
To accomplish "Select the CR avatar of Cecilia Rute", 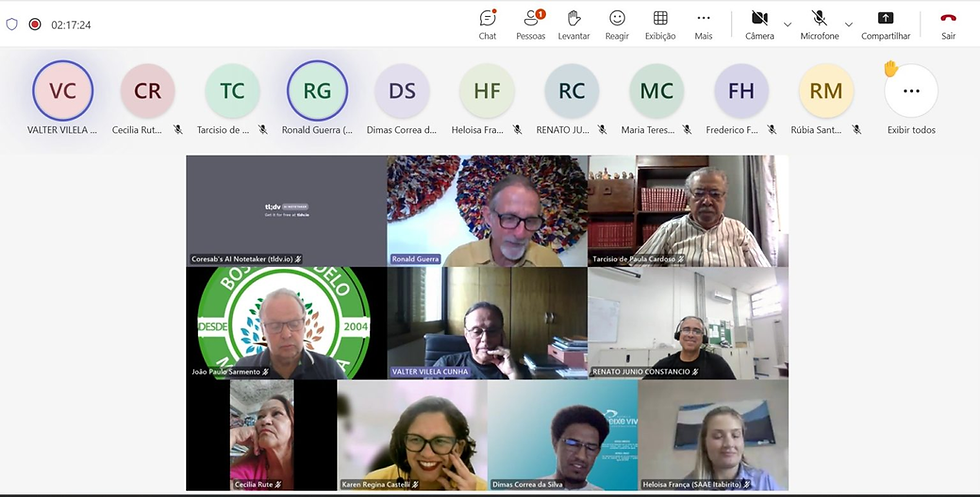I will coord(148,91).
